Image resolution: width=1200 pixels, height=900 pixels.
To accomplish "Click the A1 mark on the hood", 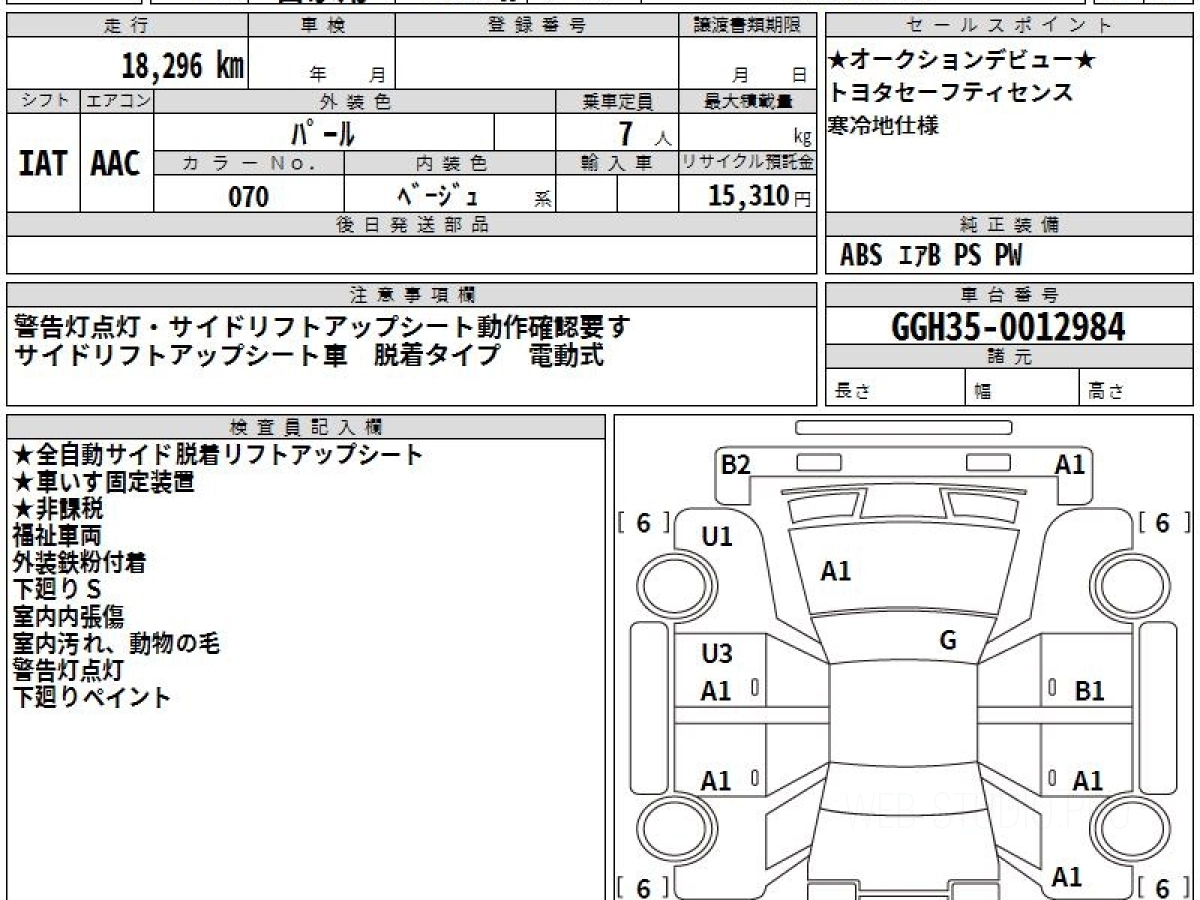I will (x=836, y=571).
